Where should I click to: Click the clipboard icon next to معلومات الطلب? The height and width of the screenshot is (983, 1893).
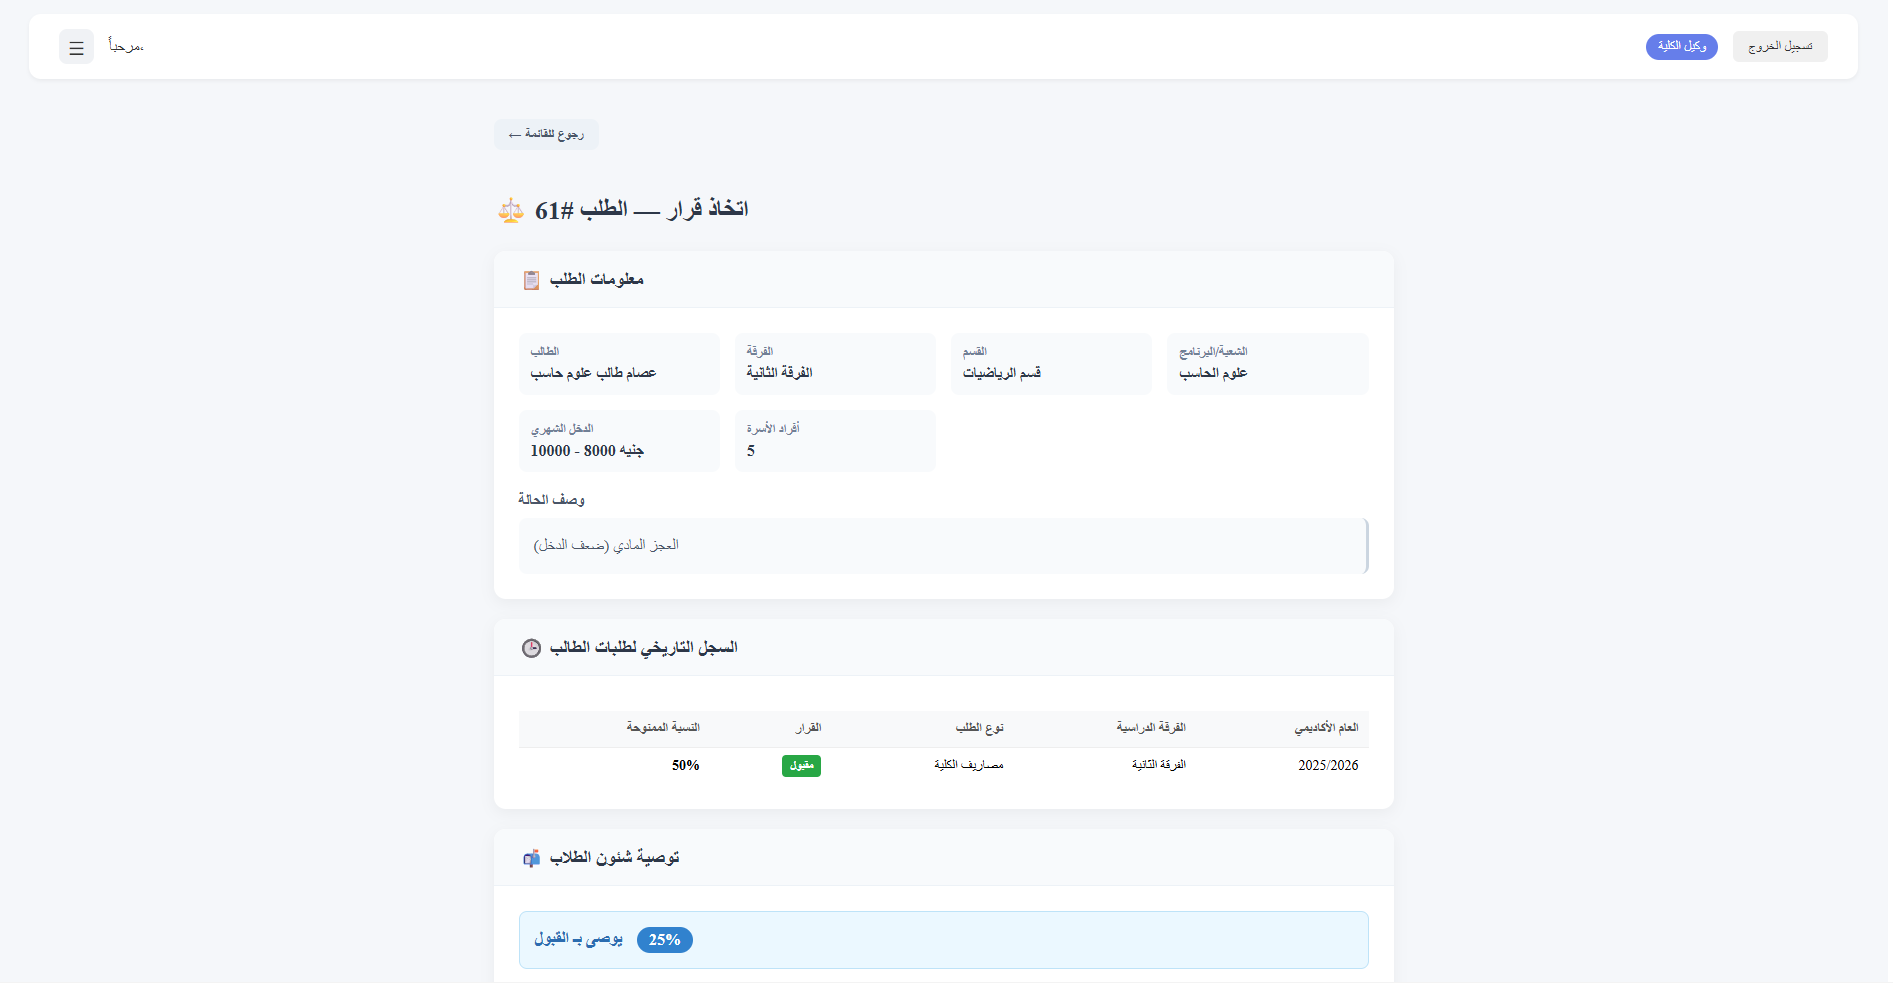pos(531,279)
